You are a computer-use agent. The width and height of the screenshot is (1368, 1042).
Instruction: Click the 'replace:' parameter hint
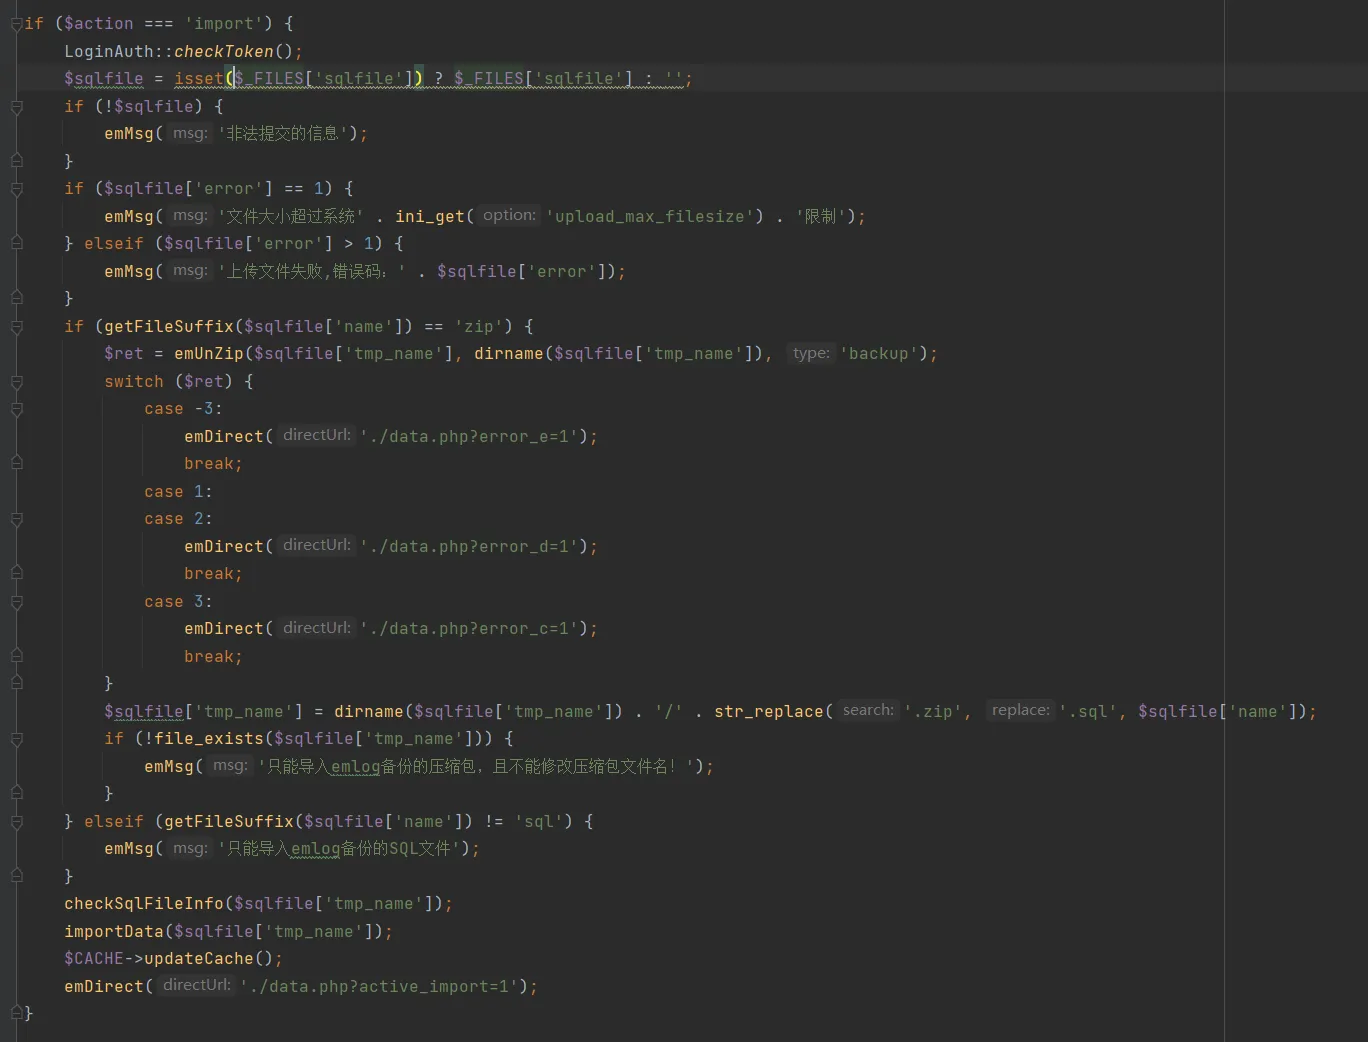click(x=1020, y=711)
